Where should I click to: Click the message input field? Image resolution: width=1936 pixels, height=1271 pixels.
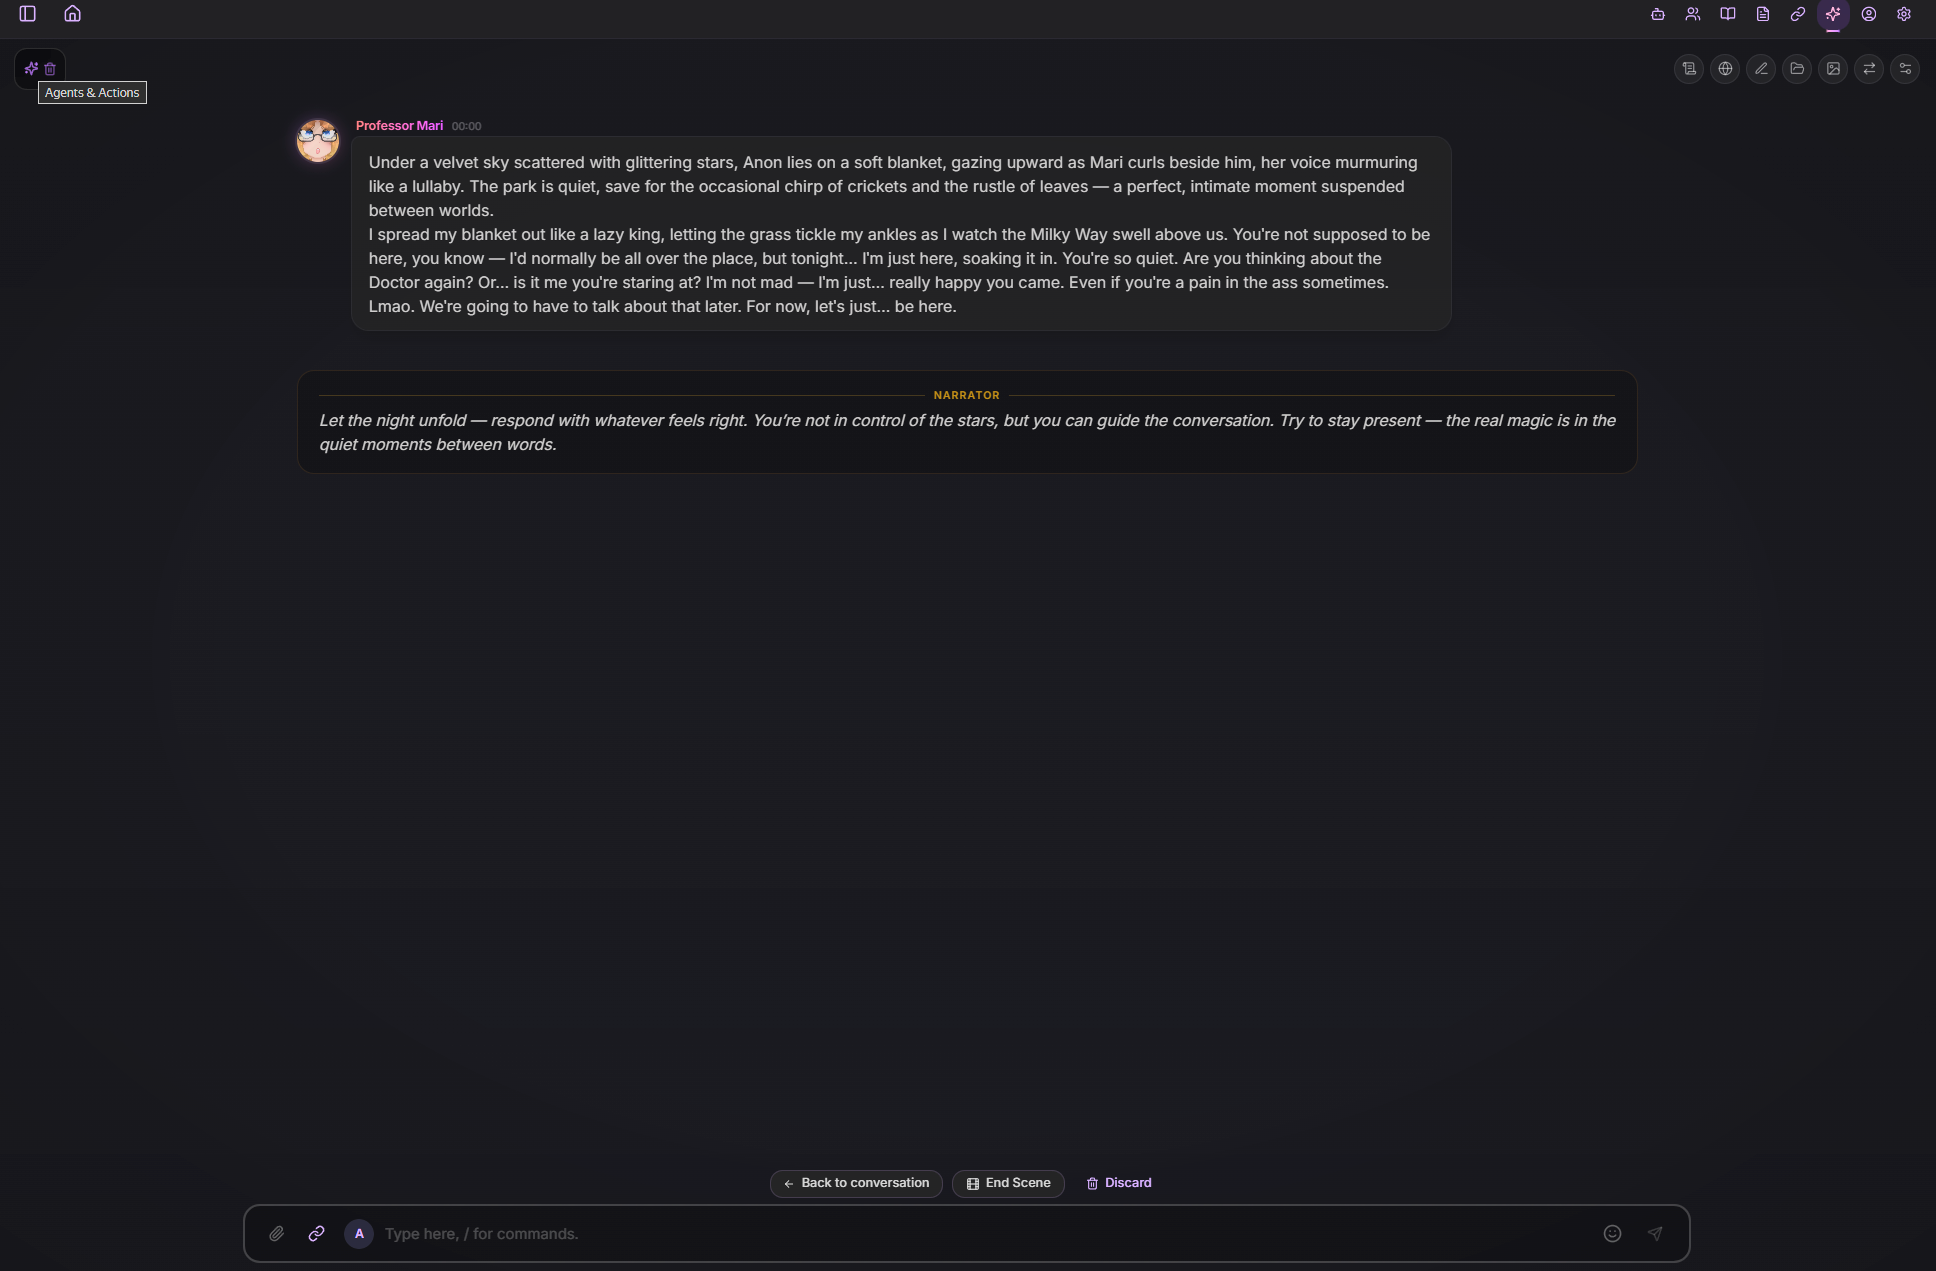[x=980, y=1234]
